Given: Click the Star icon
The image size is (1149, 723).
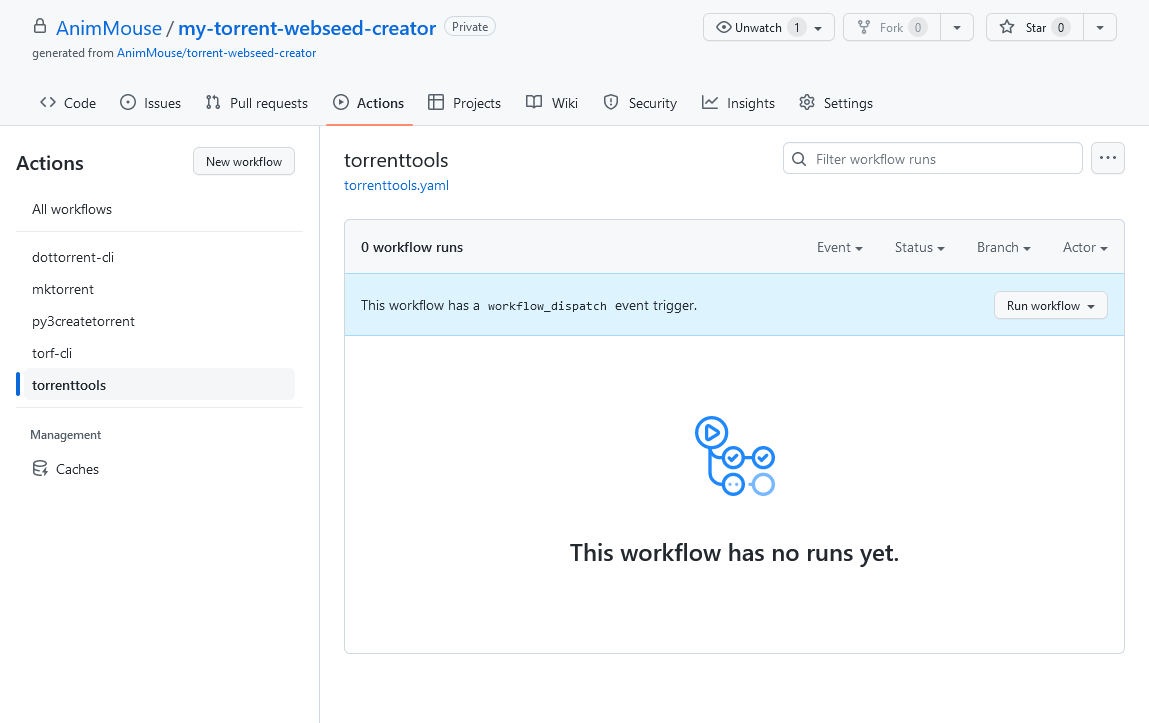Looking at the screenshot, I should (x=1007, y=27).
